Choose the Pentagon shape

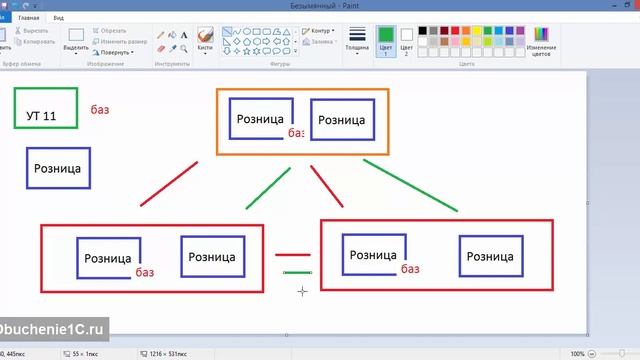coord(247,42)
